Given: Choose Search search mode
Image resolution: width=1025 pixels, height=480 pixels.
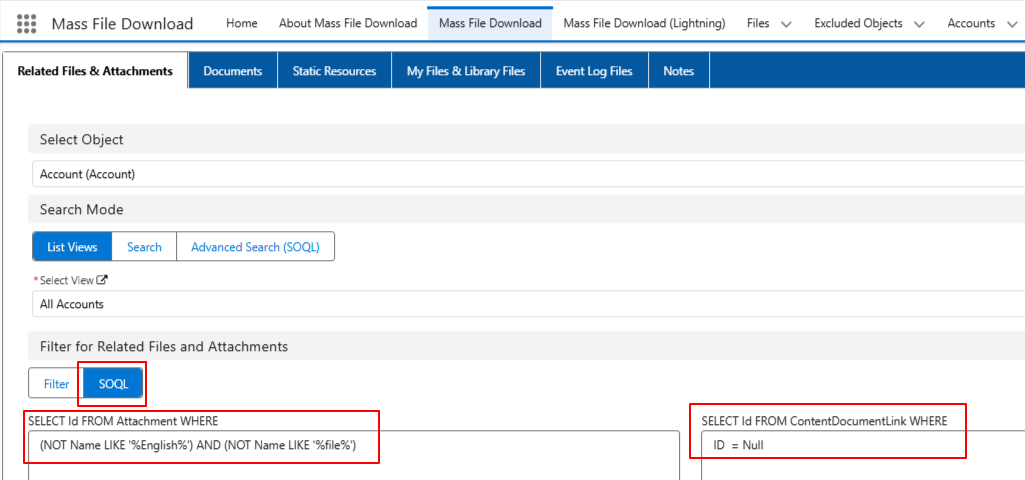Looking at the screenshot, I should [x=144, y=247].
